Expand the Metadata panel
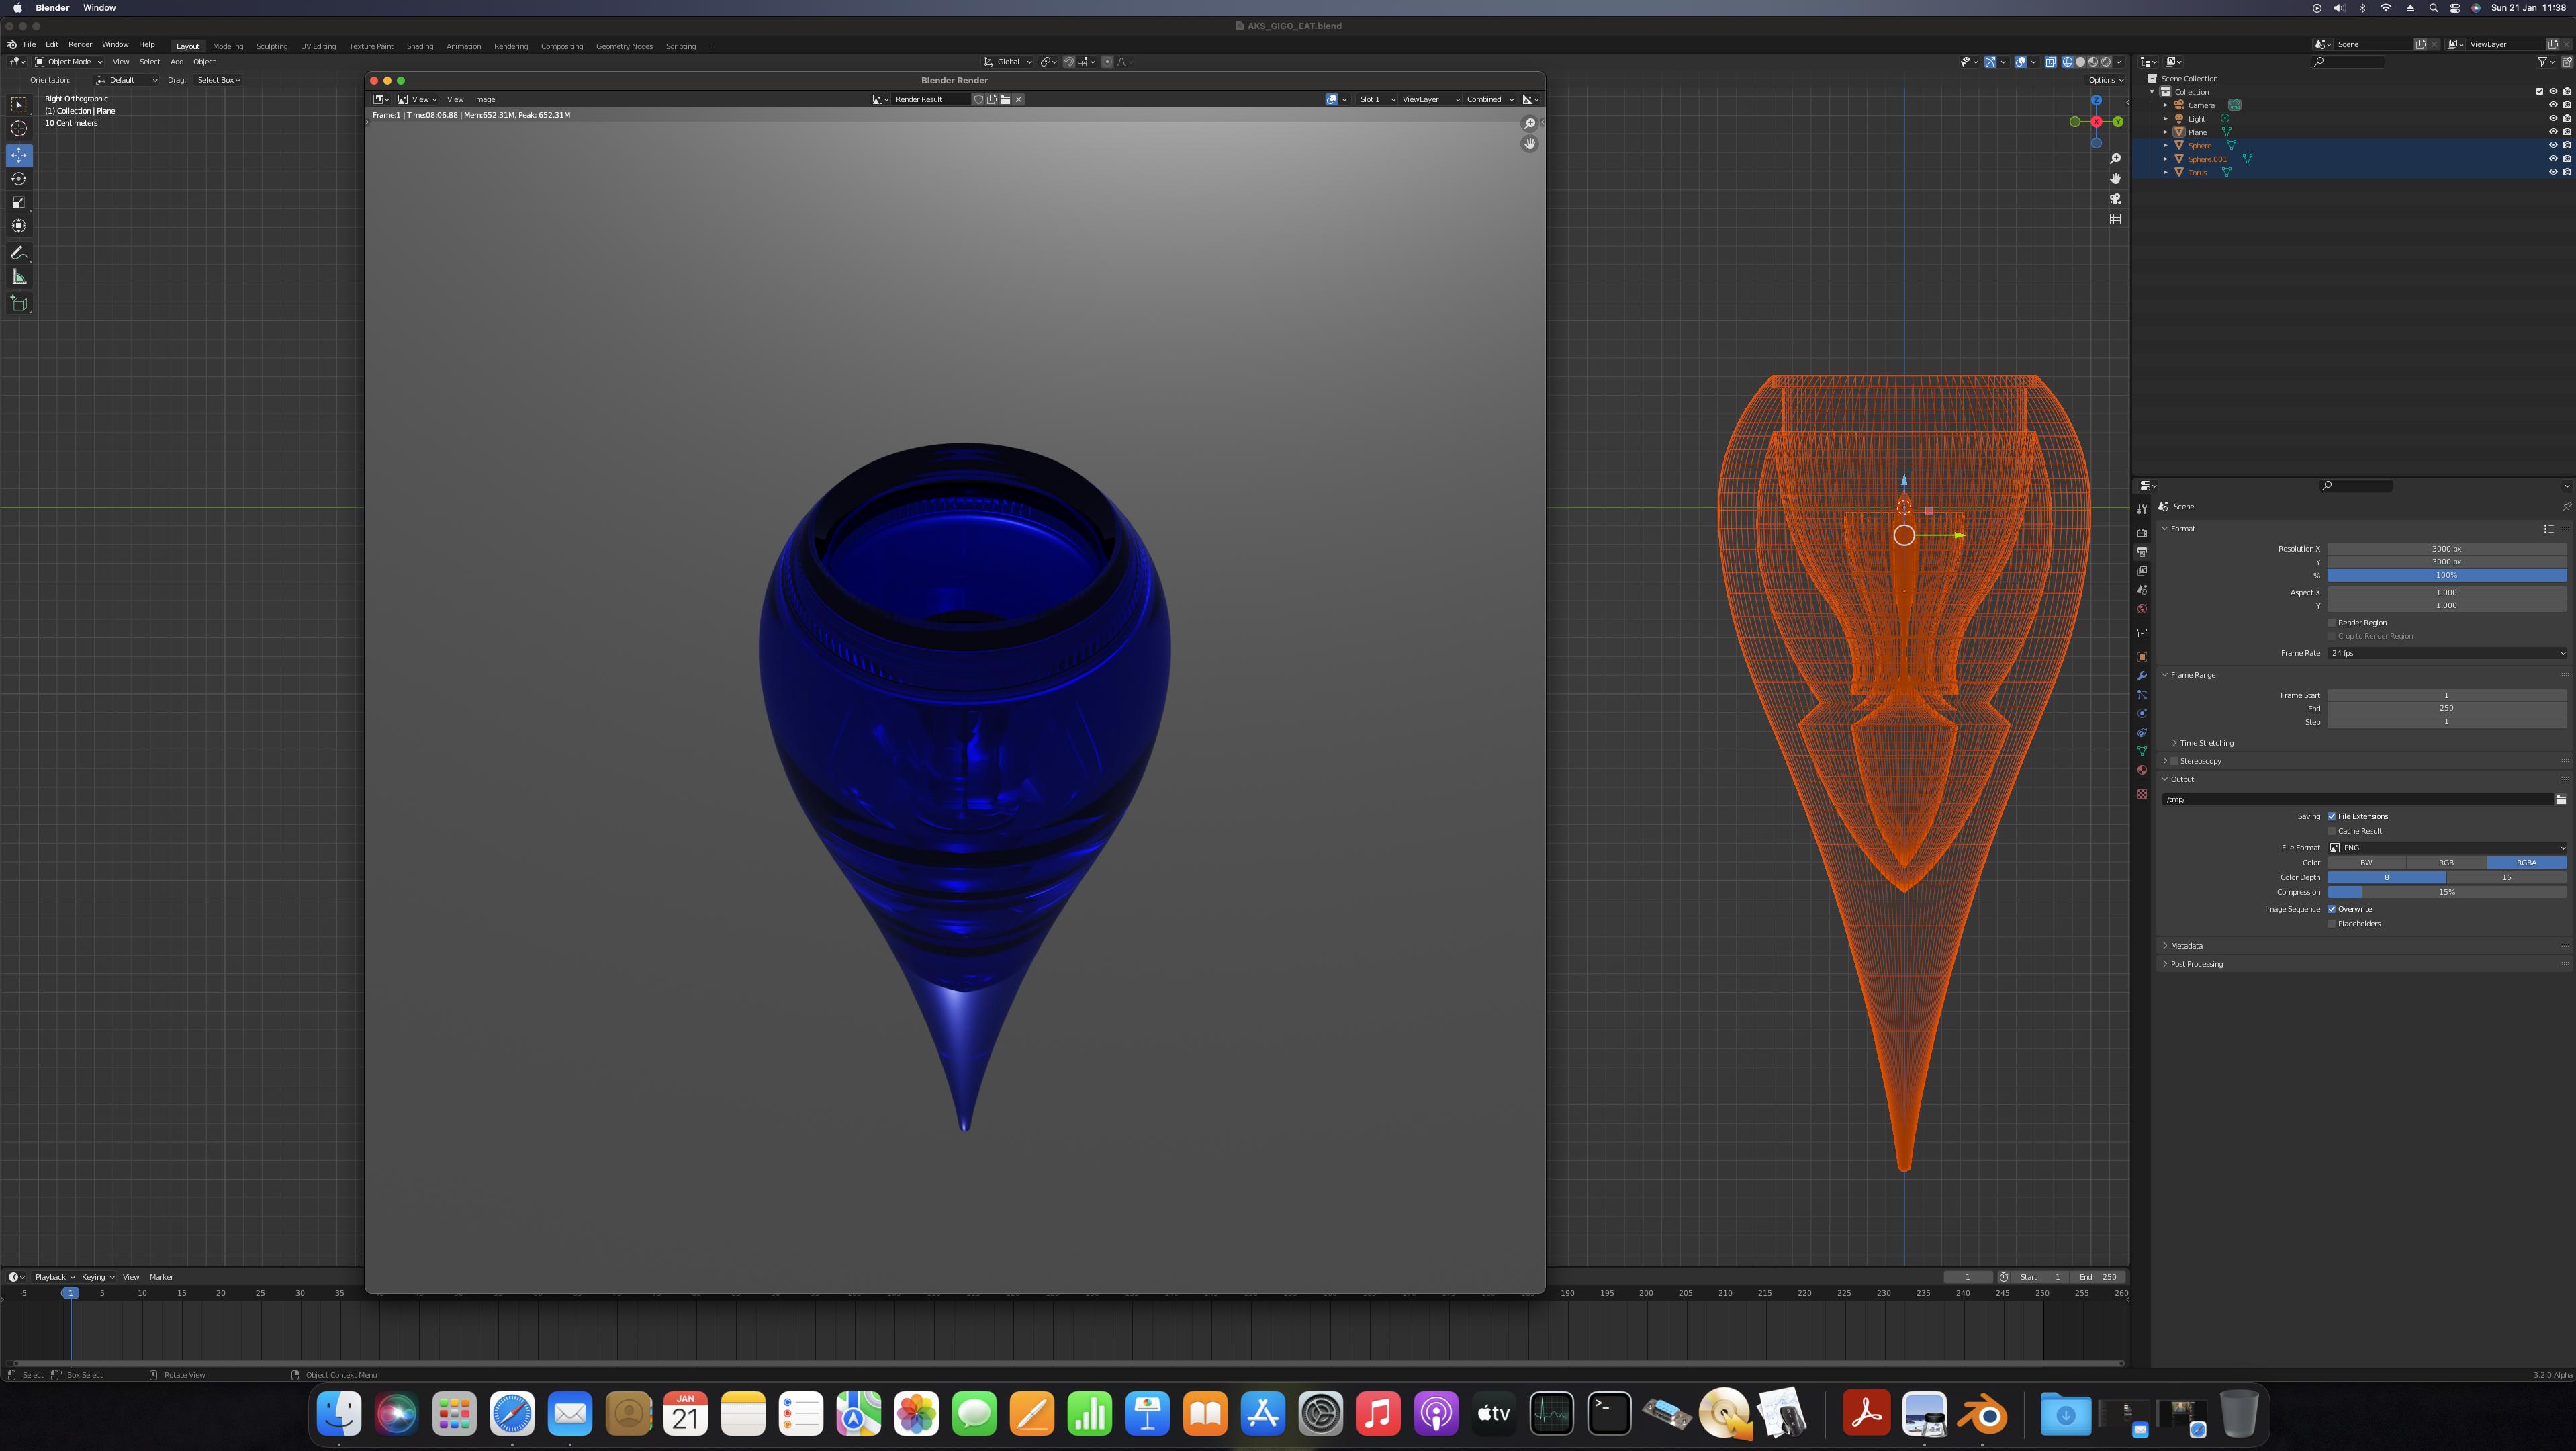Viewport: 2576px width, 1451px height. (x=2186, y=945)
